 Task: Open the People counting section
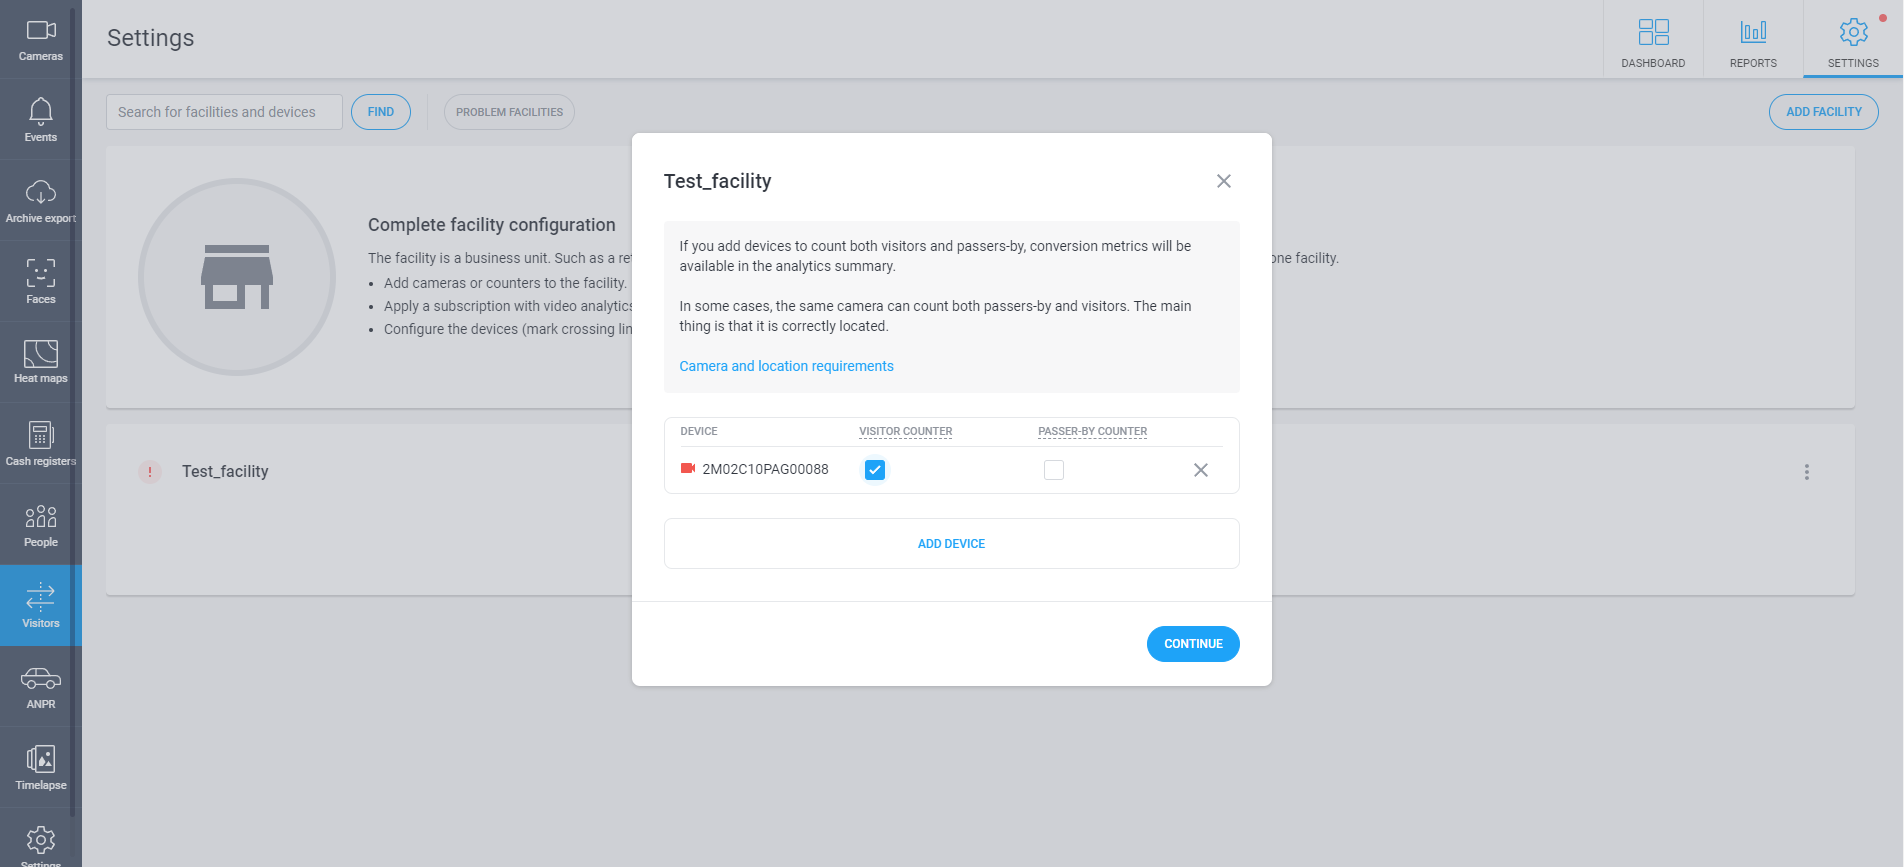click(x=40, y=525)
